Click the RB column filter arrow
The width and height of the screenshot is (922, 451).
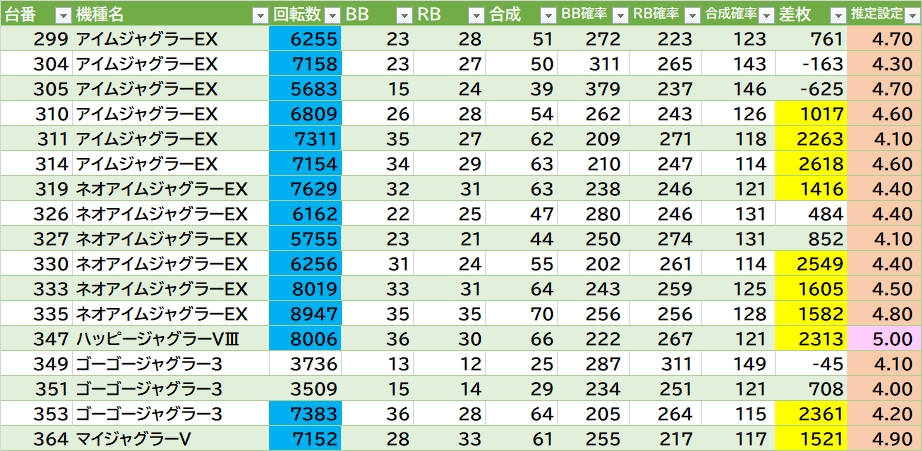tap(475, 15)
